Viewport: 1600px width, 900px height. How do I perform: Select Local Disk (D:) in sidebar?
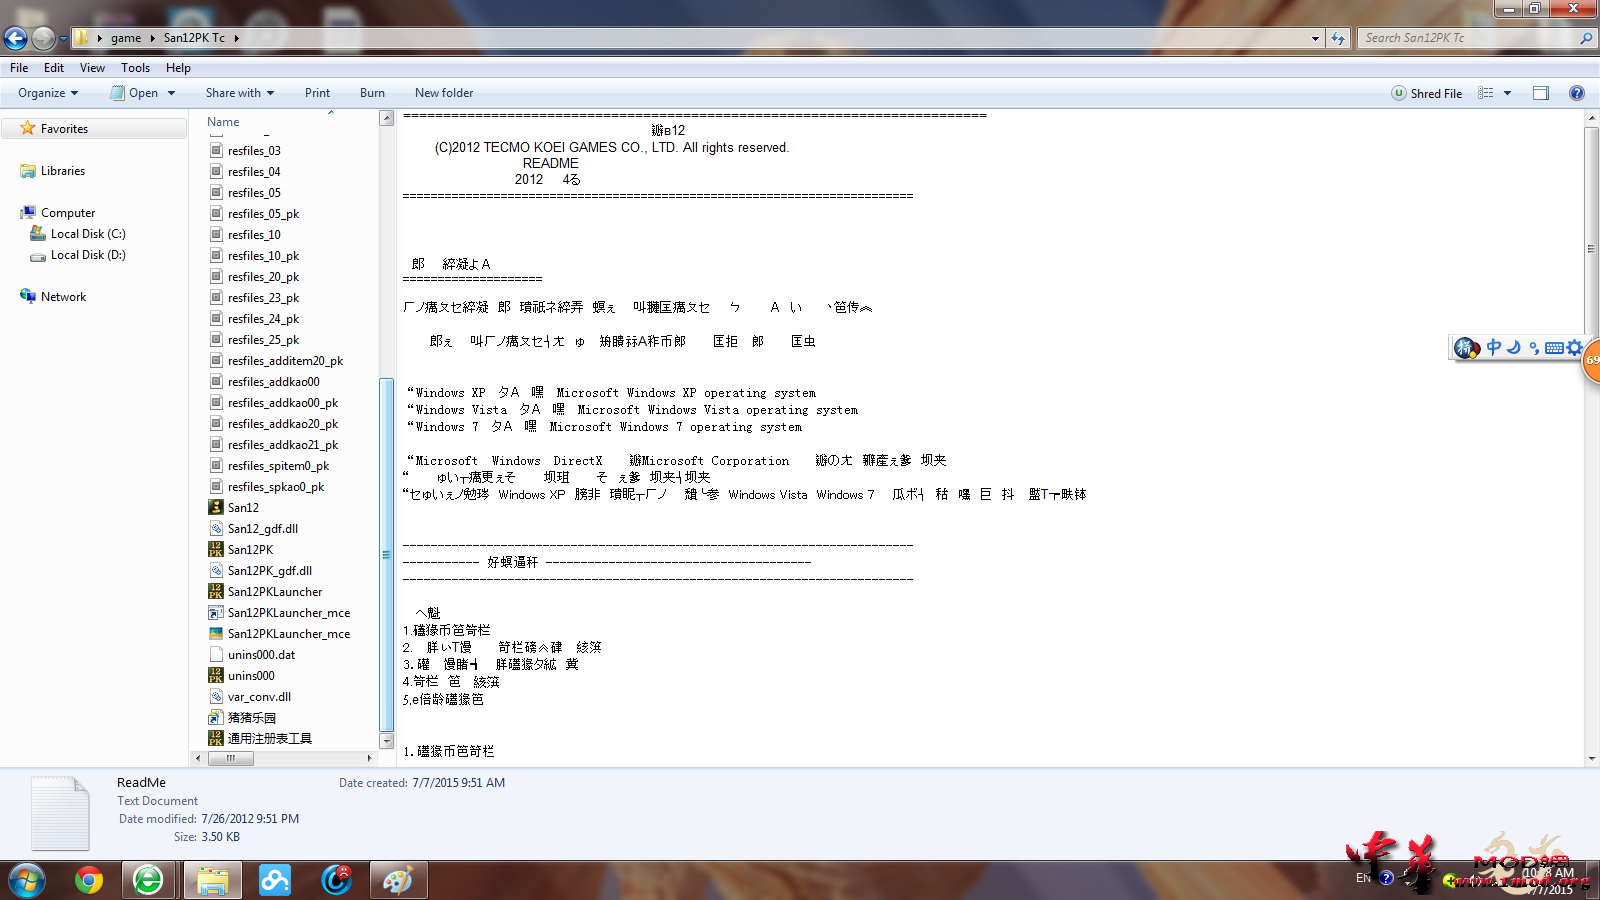point(88,255)
